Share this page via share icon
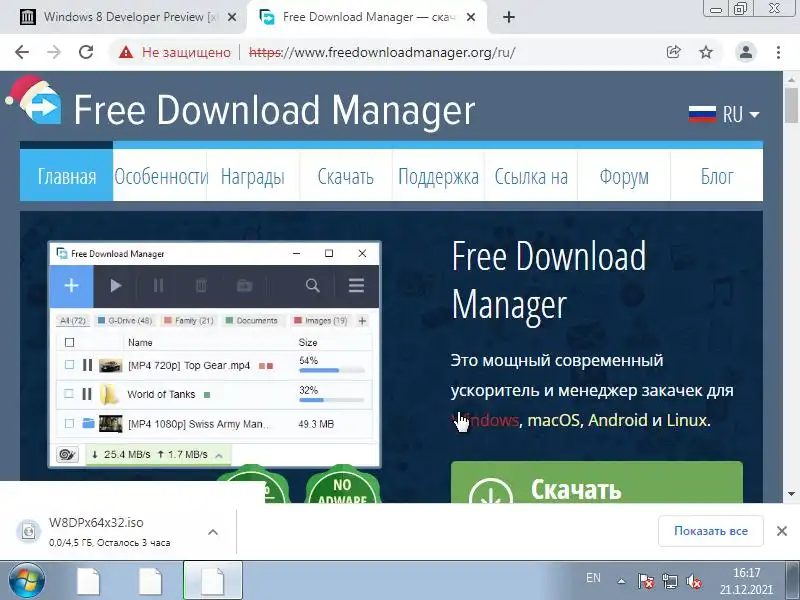This screenshot has width=800, height=600. 673,52
